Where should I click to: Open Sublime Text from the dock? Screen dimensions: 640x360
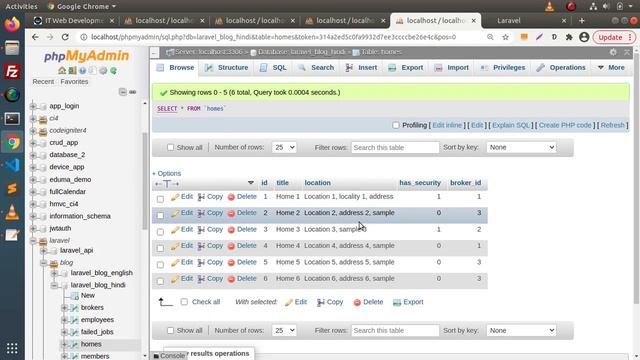pyautogui.click(x=12, y=189)
